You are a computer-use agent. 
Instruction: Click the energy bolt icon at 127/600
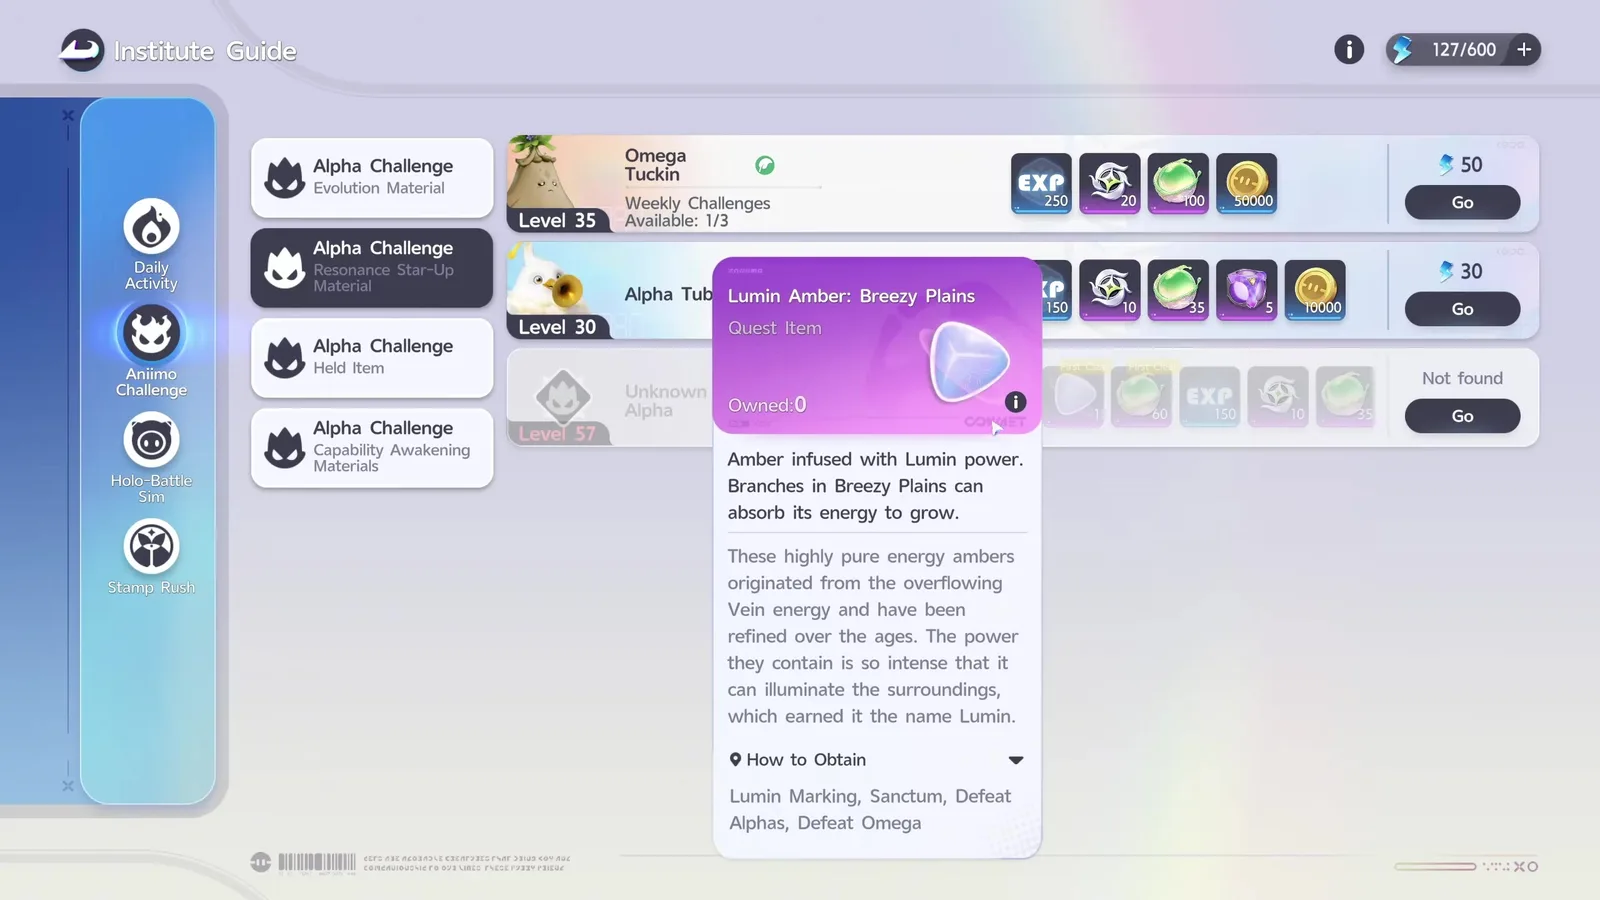coord(1403,49)
